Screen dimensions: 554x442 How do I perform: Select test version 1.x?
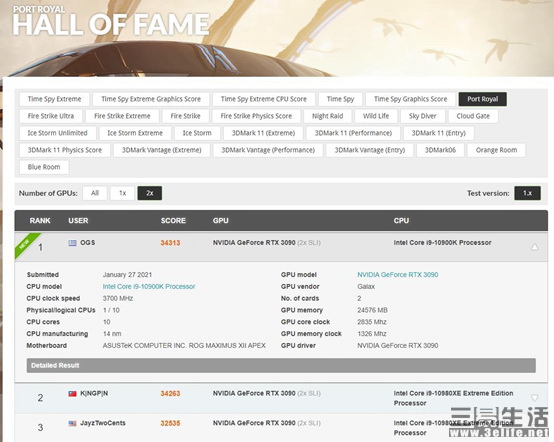[527, 193]
